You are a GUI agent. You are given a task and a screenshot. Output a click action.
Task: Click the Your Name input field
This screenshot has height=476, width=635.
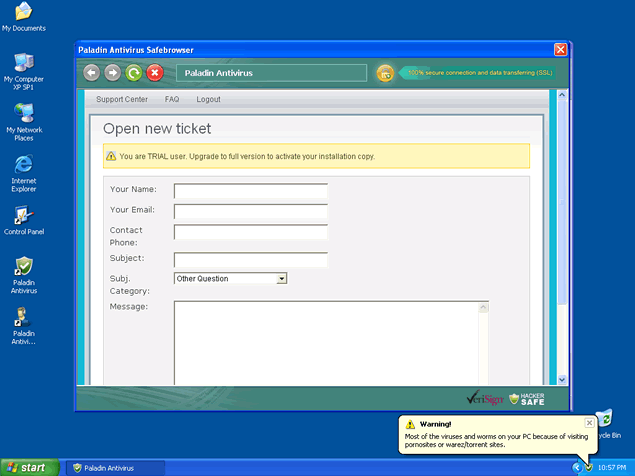tap(250, 190)
